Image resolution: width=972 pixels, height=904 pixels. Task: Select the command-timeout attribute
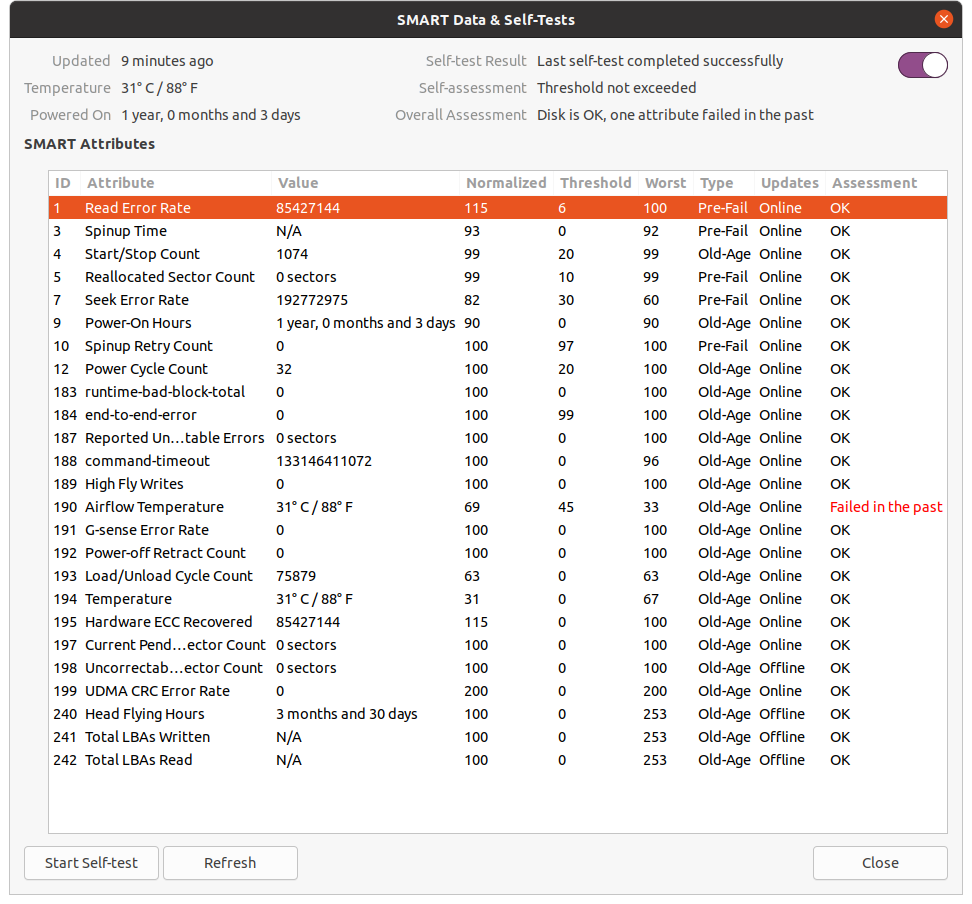click(498, 460)
